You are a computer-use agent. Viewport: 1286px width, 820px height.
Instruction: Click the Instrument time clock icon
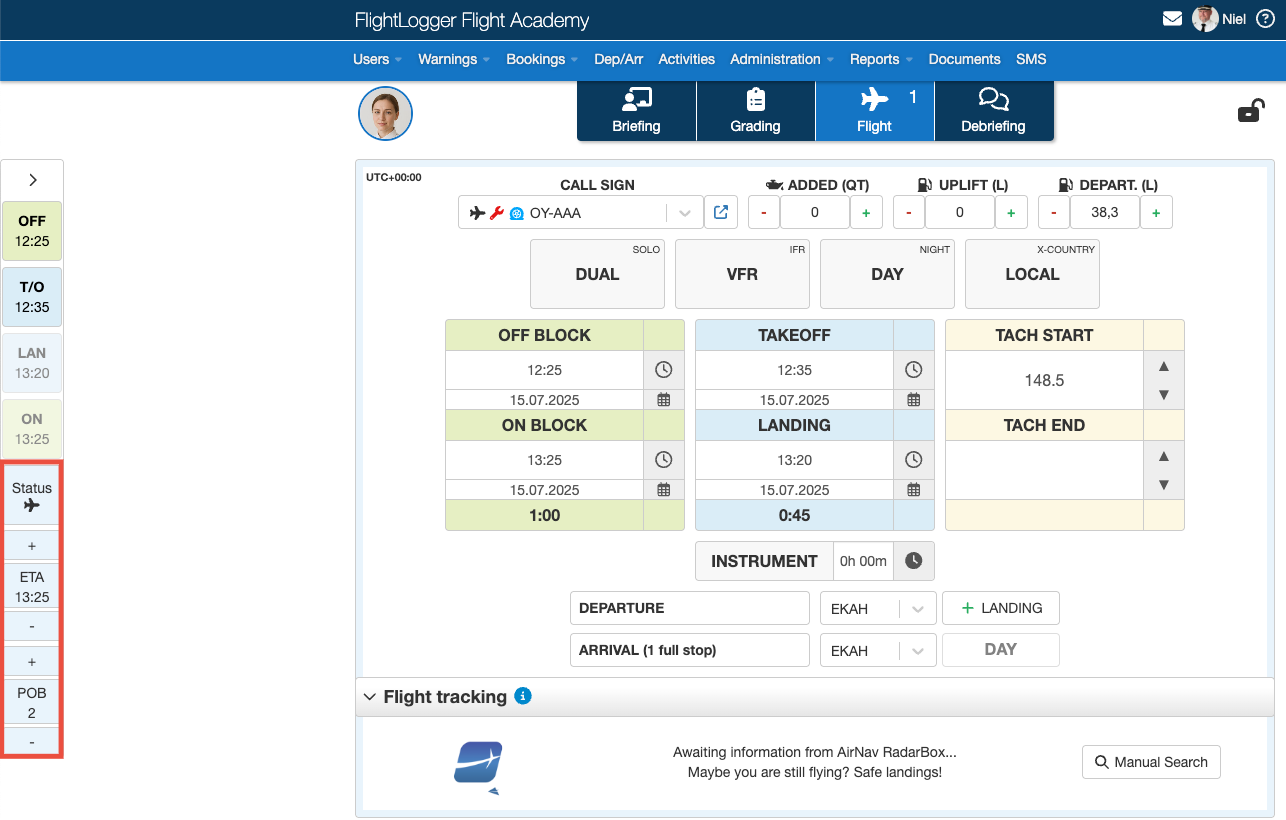(x=913, y=561)
